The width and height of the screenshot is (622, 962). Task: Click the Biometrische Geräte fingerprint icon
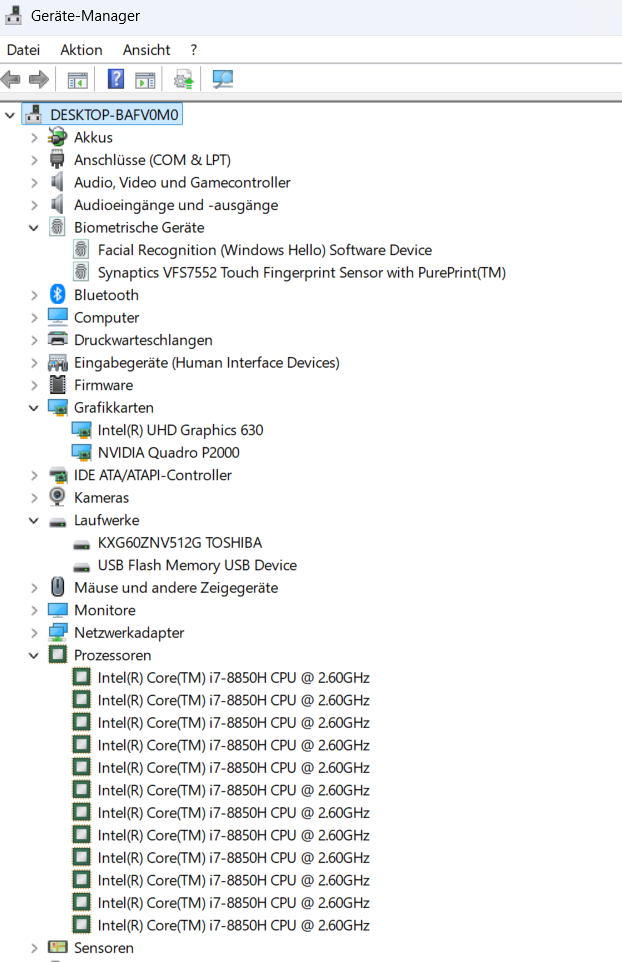coord(57,227)
